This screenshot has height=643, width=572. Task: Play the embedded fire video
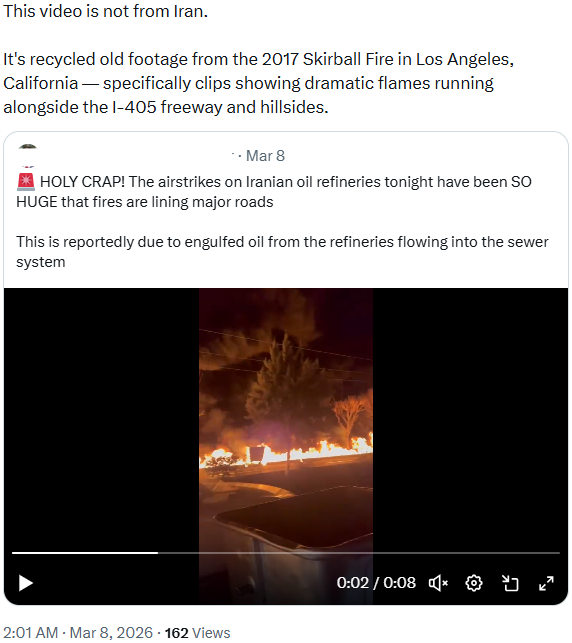point(26,583)
